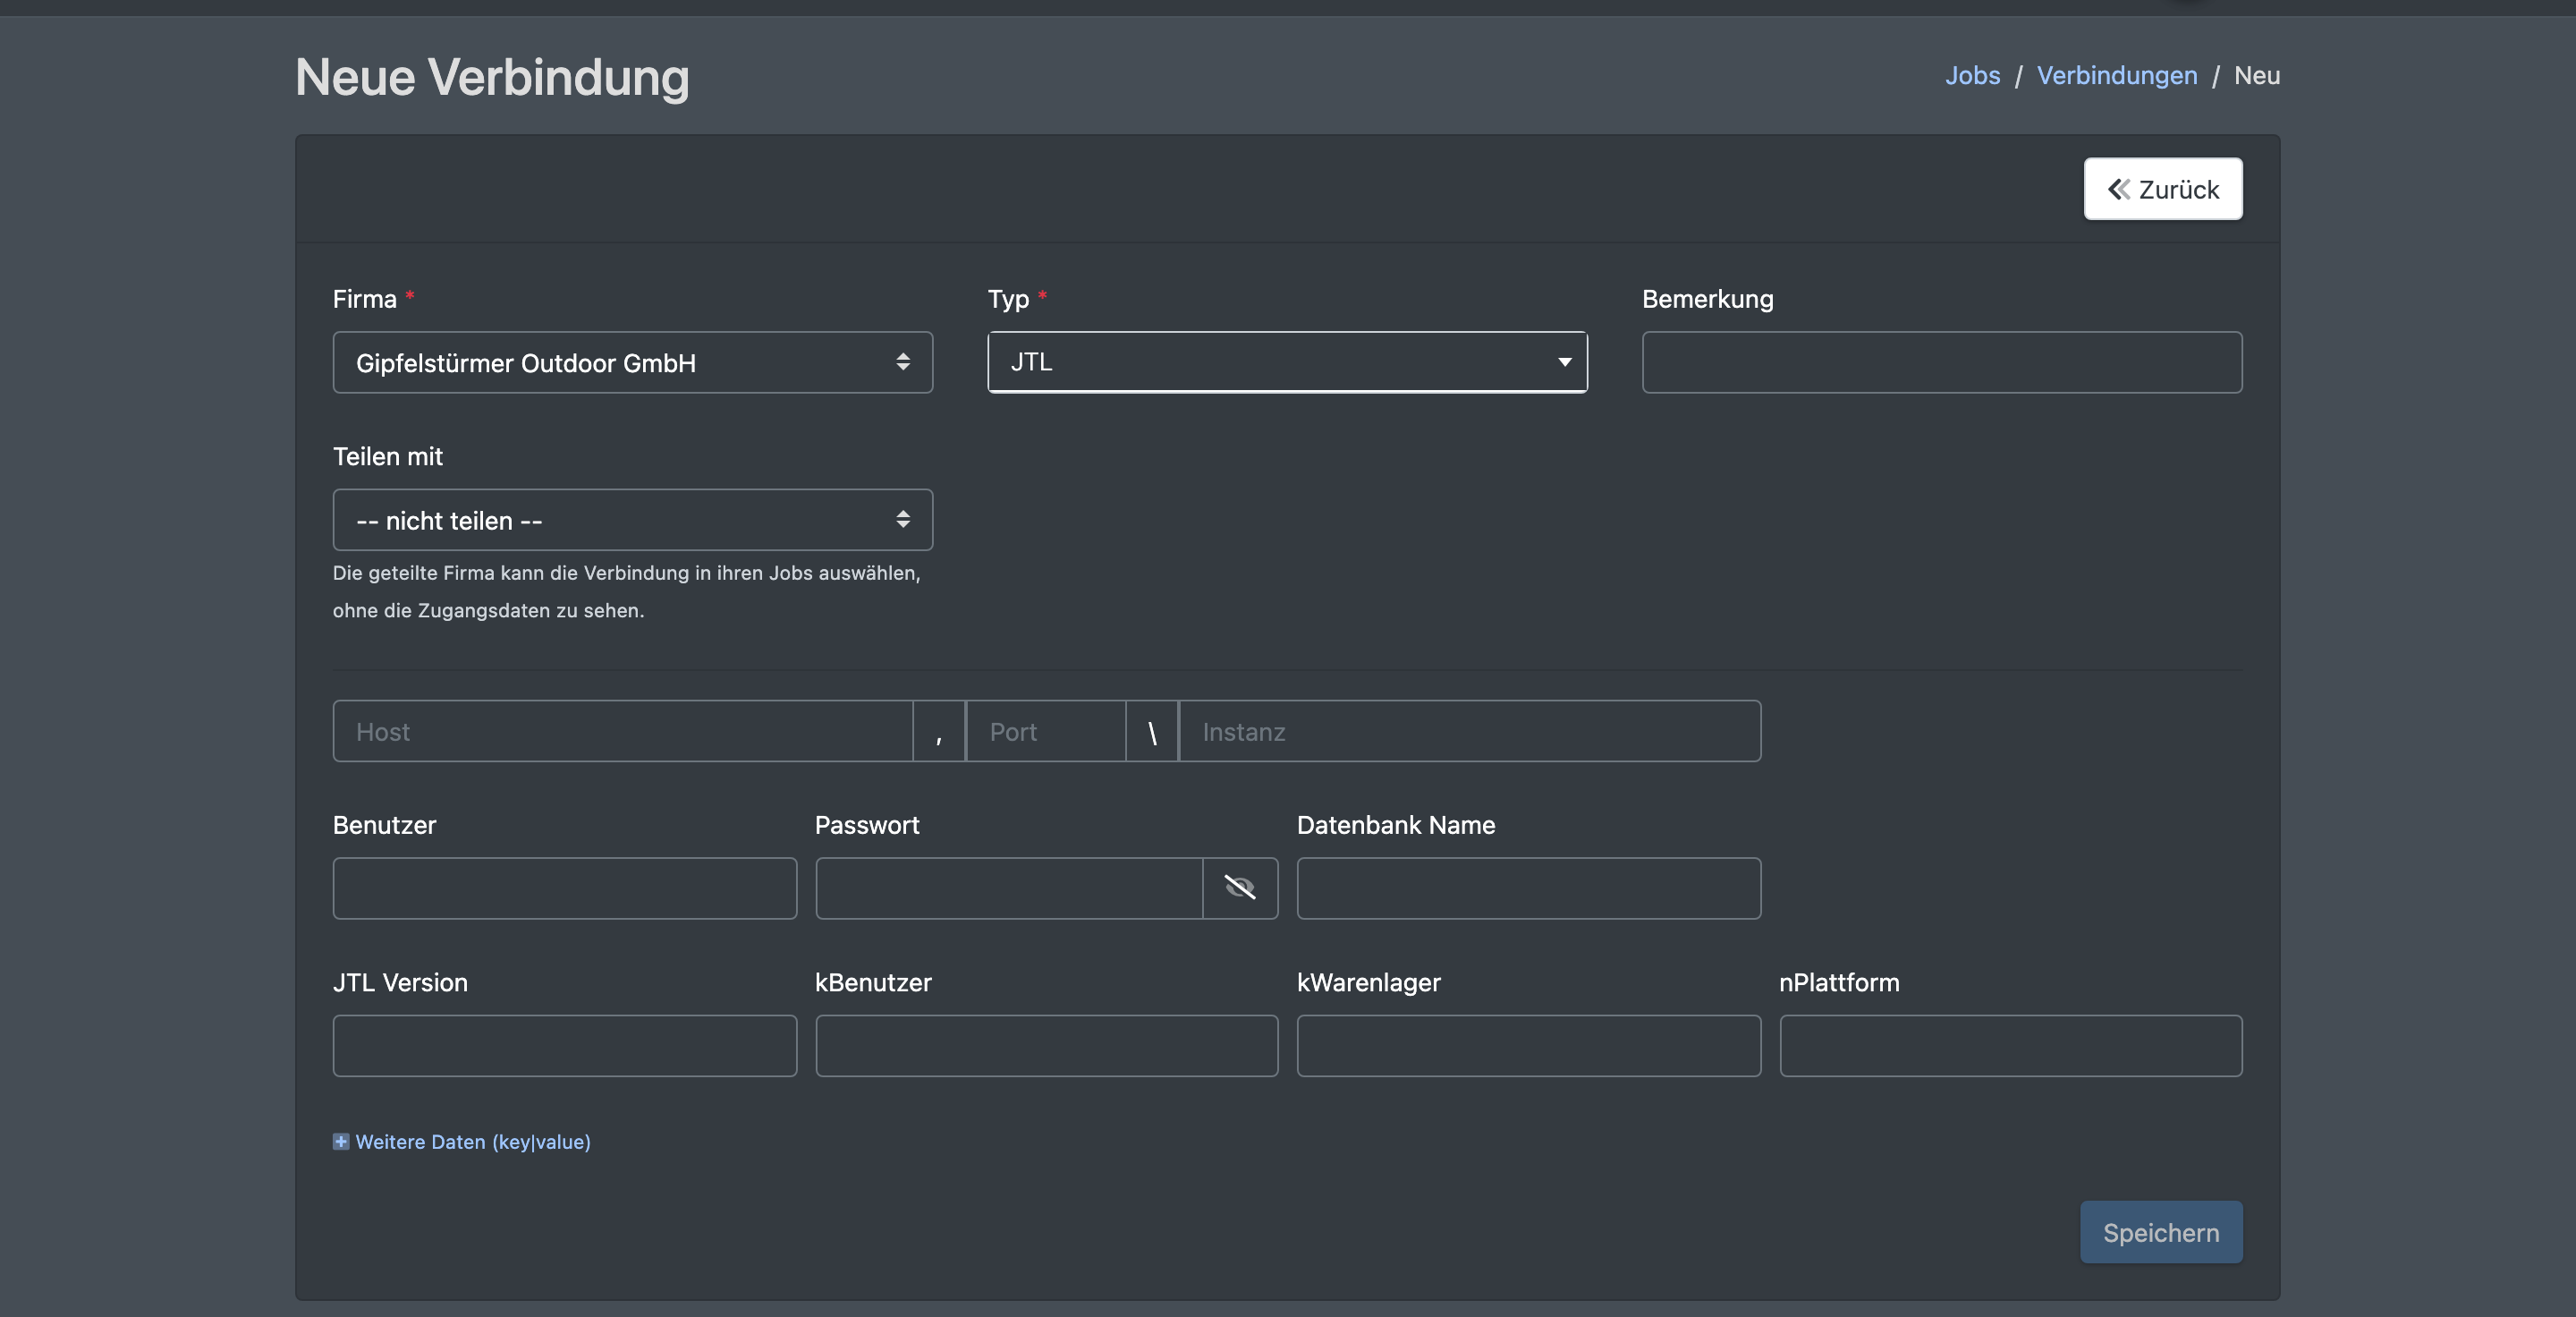
Task: Open the Teilen mit dropdown
Action: pos(632,520)
